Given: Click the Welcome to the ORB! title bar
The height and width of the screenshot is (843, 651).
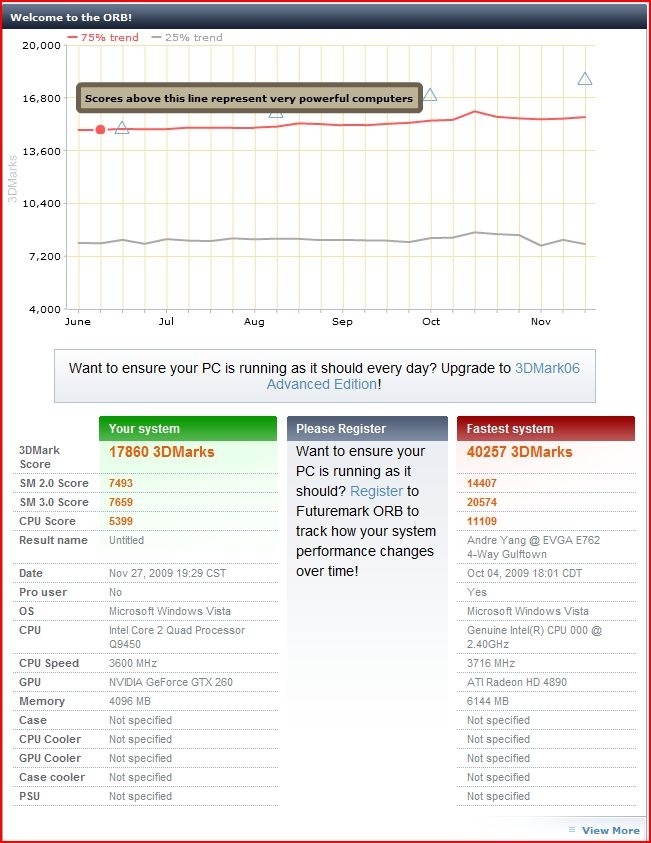Looking at the screenshot, I should pyautogui.click(x=325, y=17).
